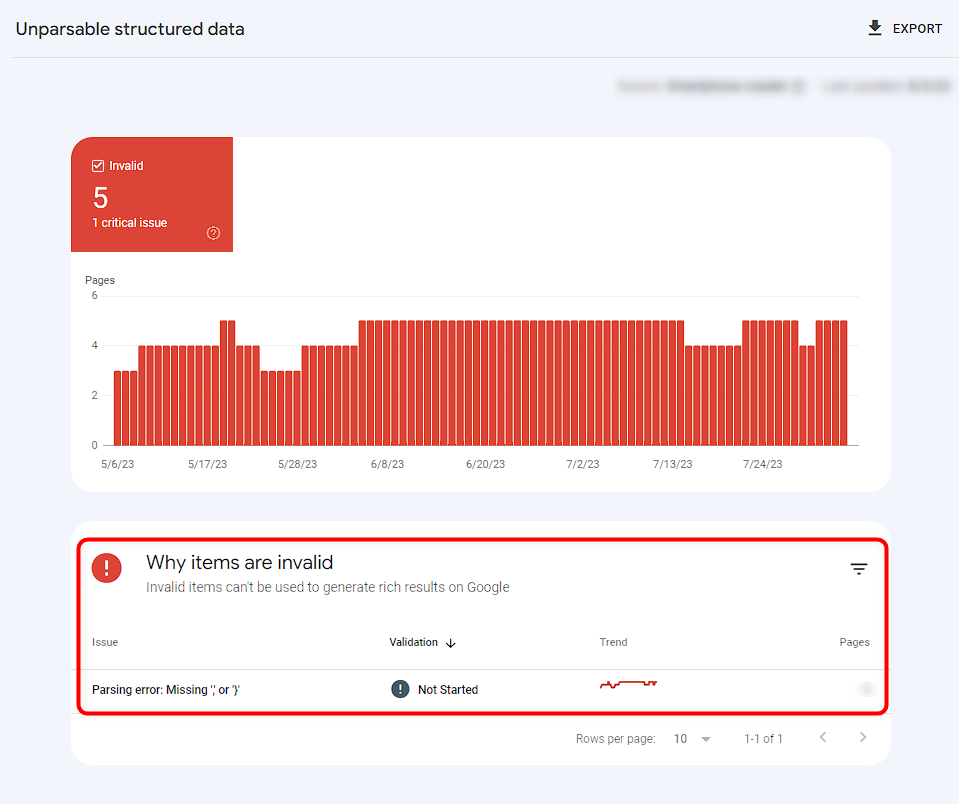Click the Not Started validation text
Screen dimensions: 959x804
click(448, 690)
